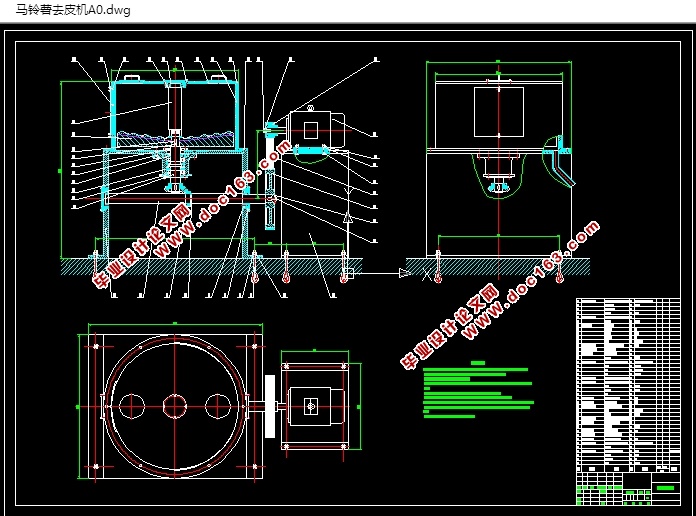Click the center hole of the top-view disc

175,406
